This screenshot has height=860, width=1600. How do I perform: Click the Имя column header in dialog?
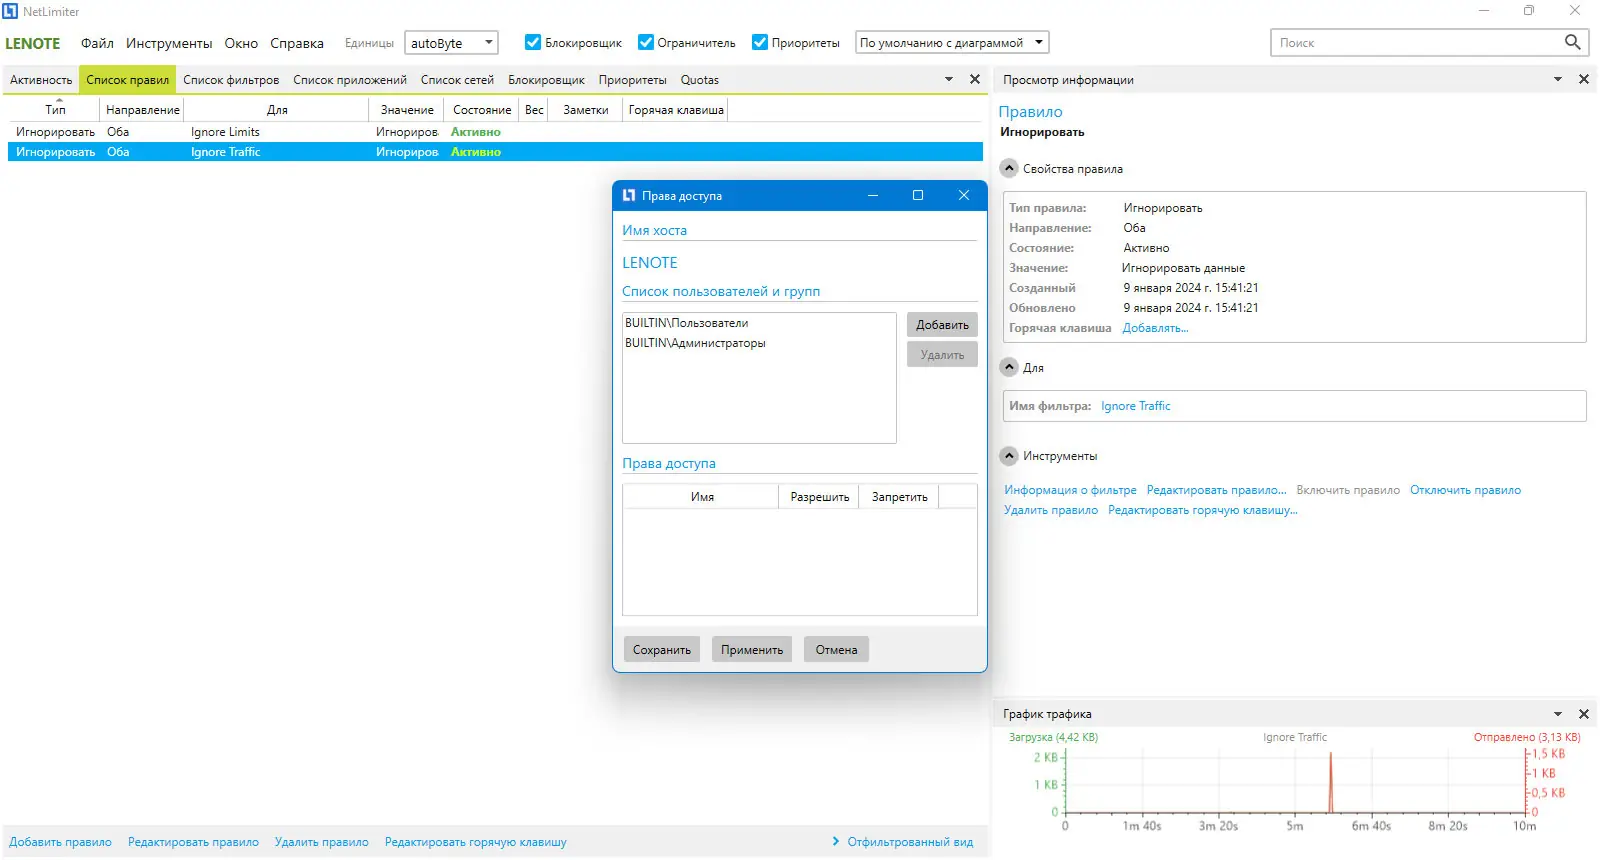pos(702,497)
